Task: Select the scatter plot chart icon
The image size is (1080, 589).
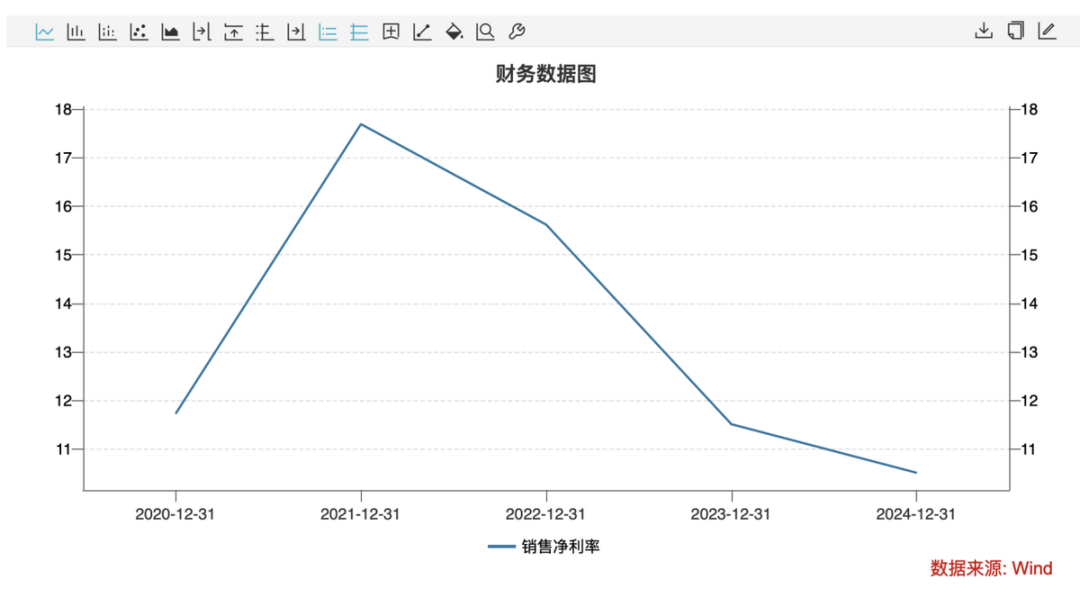Action: click(x=139, y=31)
